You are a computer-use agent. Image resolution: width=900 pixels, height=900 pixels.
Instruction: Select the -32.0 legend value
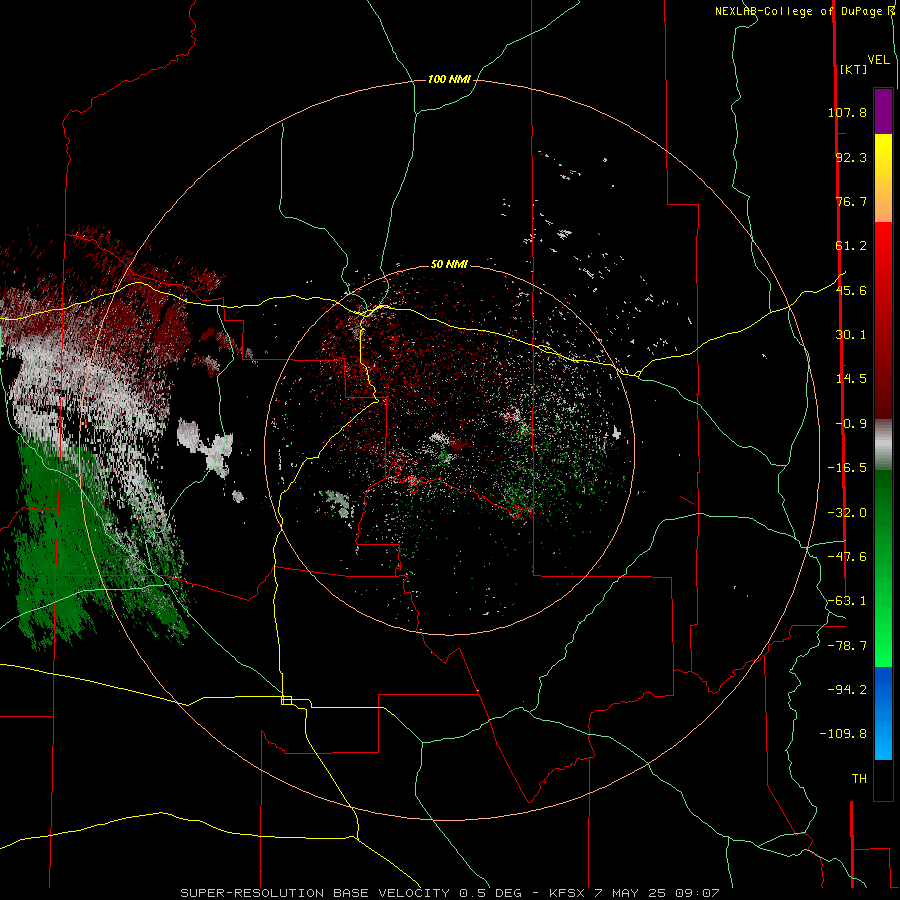click(x=847, y=513)
